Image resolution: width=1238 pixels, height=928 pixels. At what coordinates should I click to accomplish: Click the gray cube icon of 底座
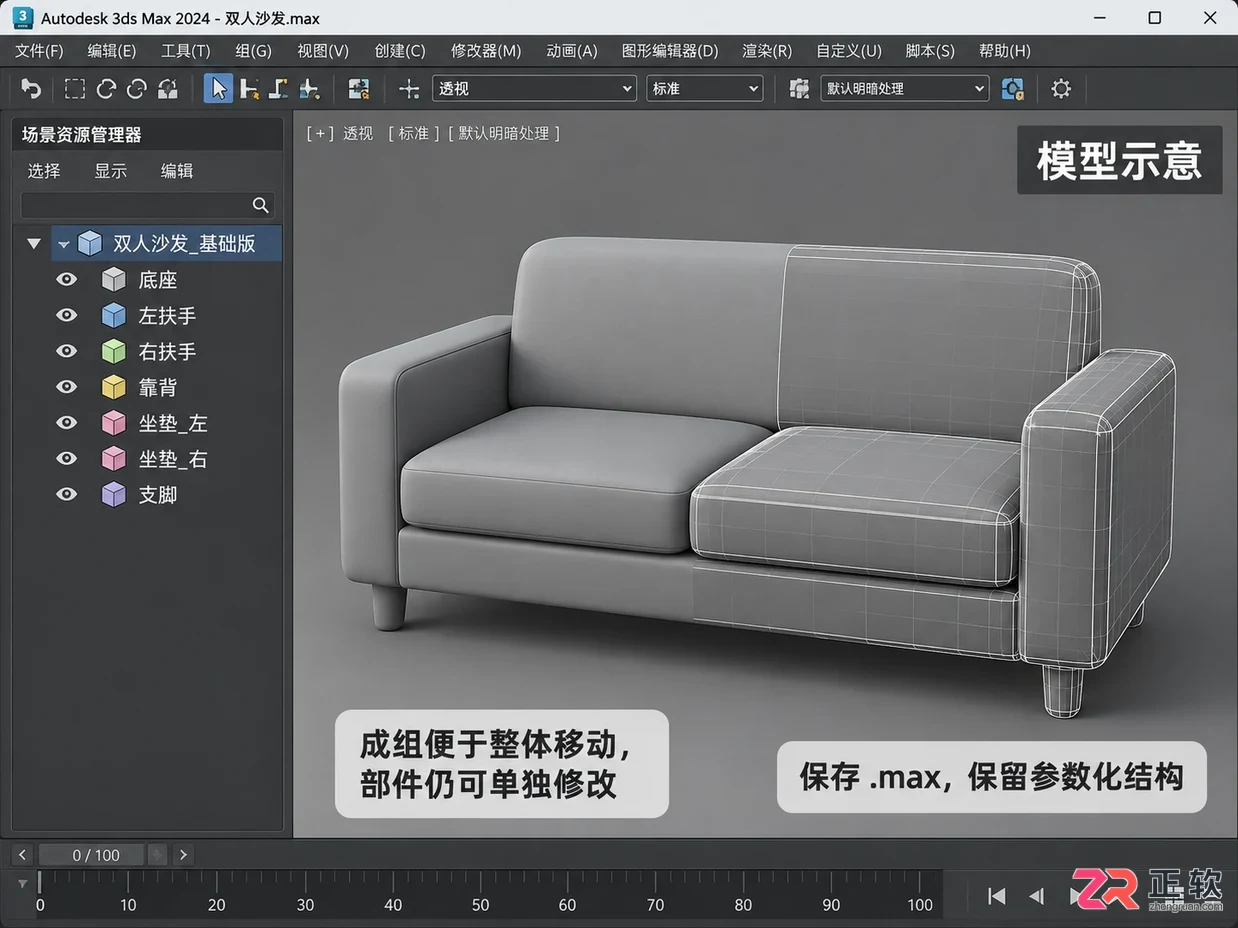coord(114,280)
